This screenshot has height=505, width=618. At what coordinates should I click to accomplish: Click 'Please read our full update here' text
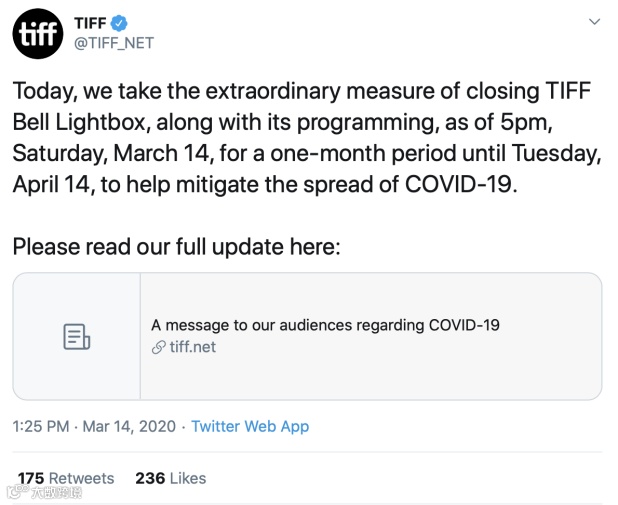[176, 246]
